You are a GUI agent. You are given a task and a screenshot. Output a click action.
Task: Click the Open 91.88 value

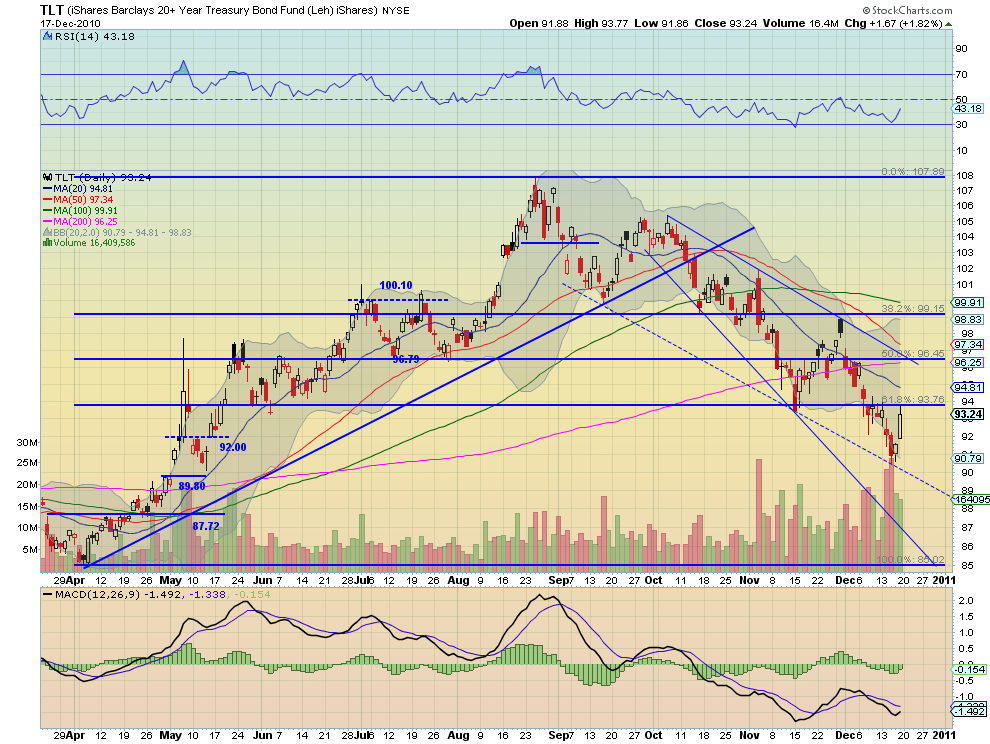[x=540, y=23]
